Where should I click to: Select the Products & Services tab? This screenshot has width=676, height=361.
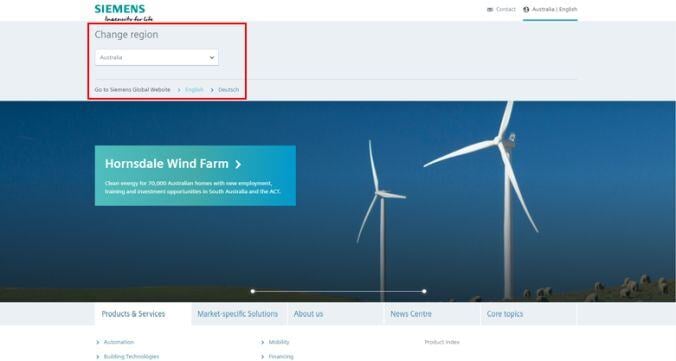click(x=143, y=314)
